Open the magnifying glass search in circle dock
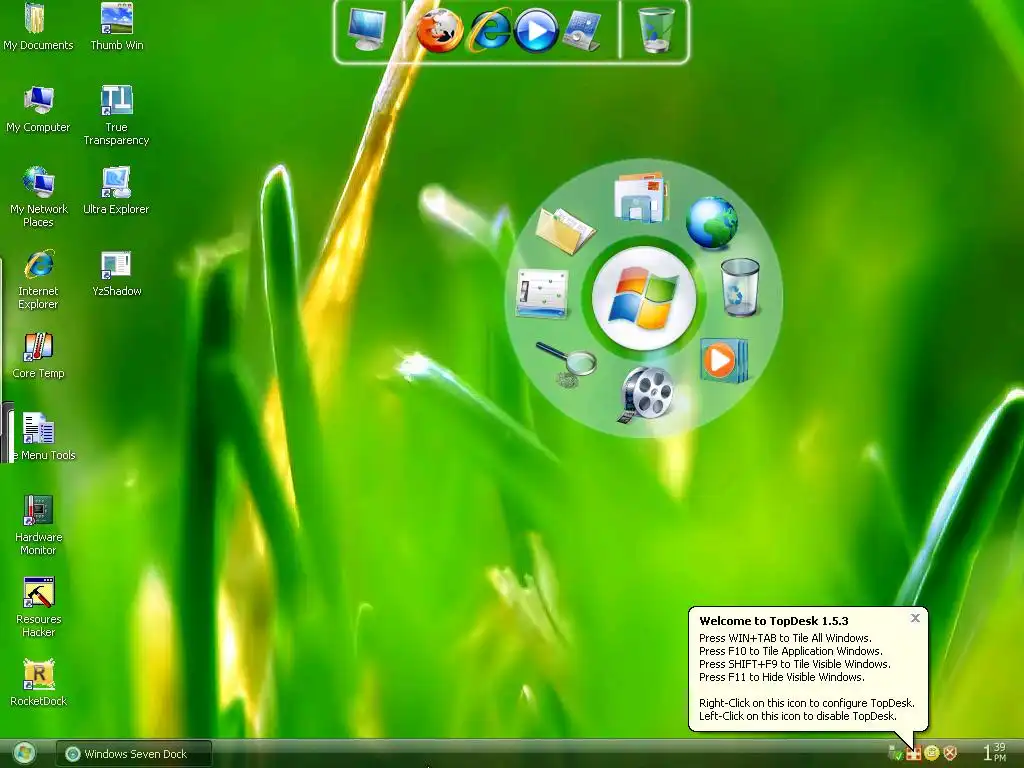Screen dimensions: 1024x768 click(566, 363)
